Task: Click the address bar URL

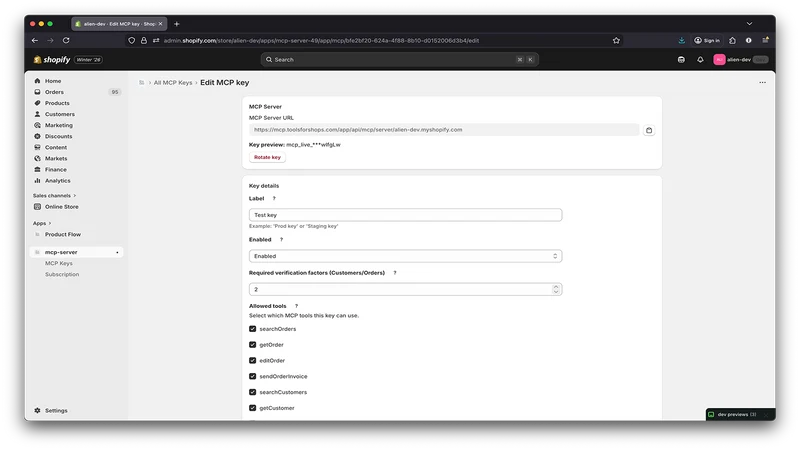Action: coord(321,40)
